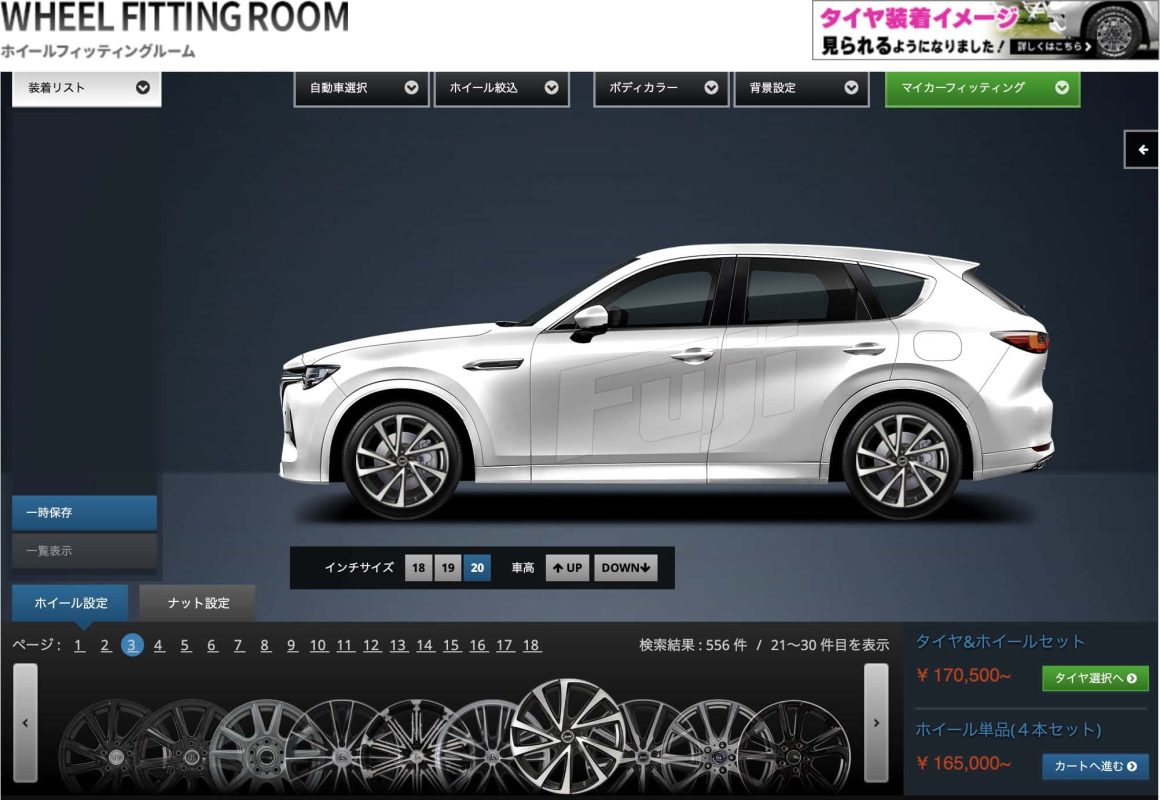Click the カートへ進む button
1160x800 pixels.
click(1094, 766)
